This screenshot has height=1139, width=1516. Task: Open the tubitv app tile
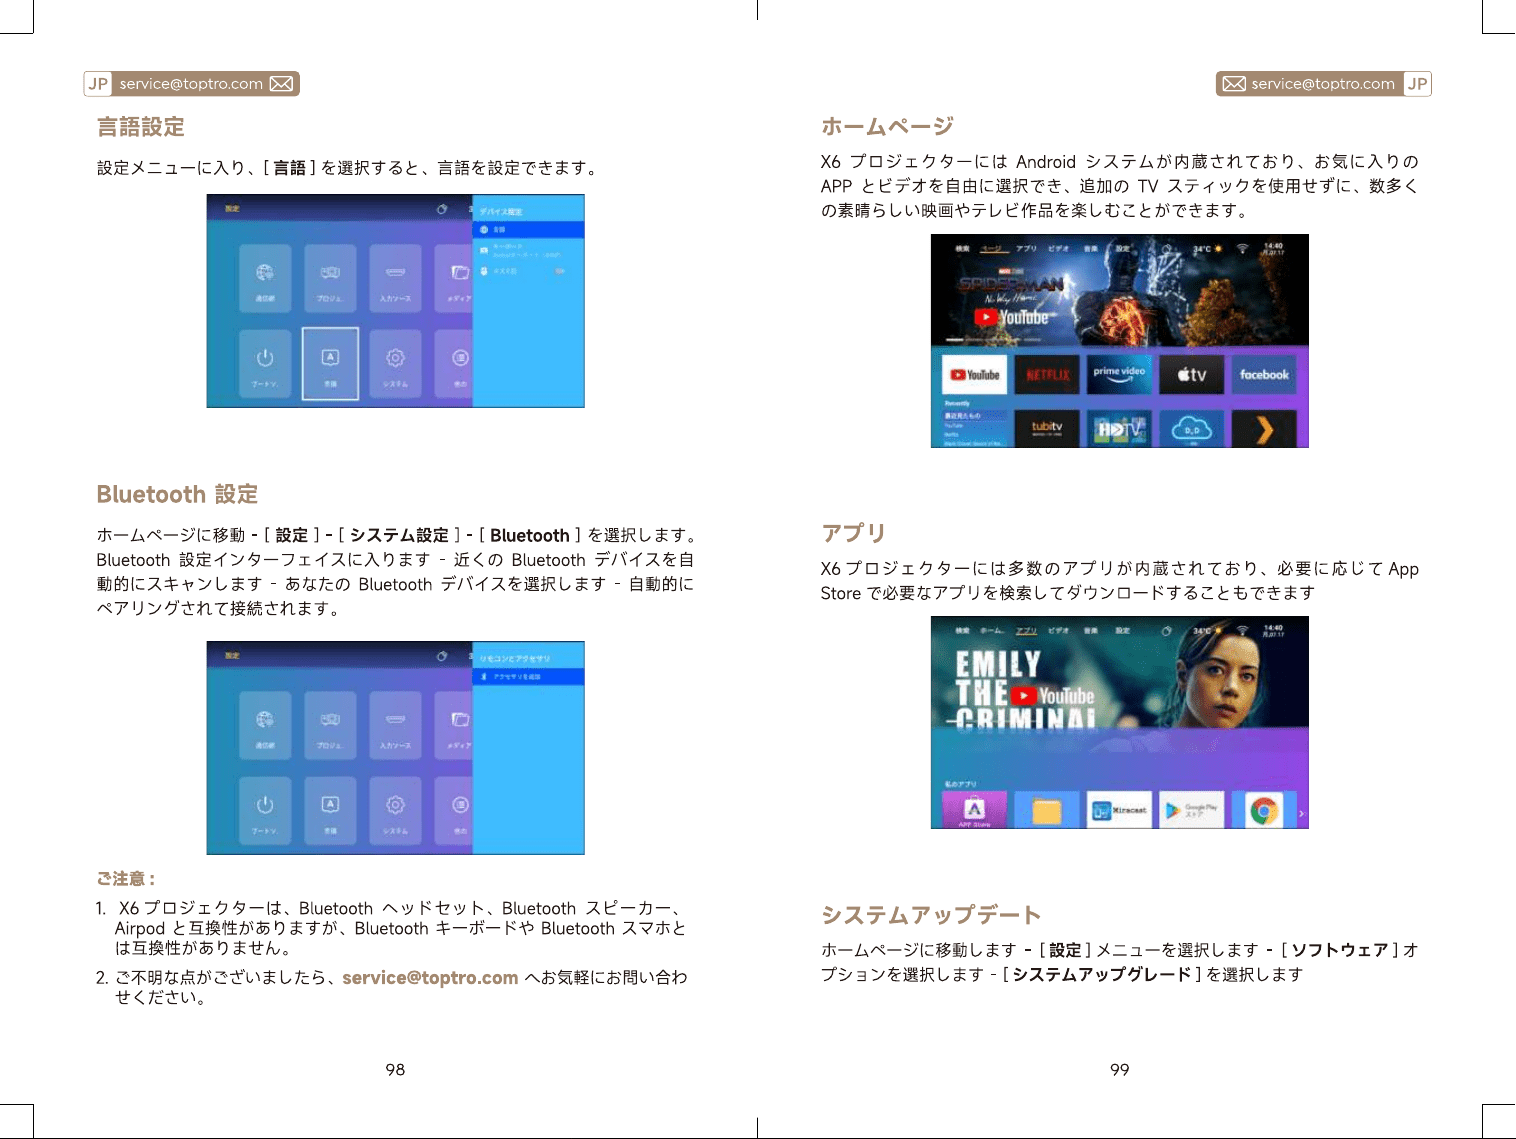coord(1047,428)
